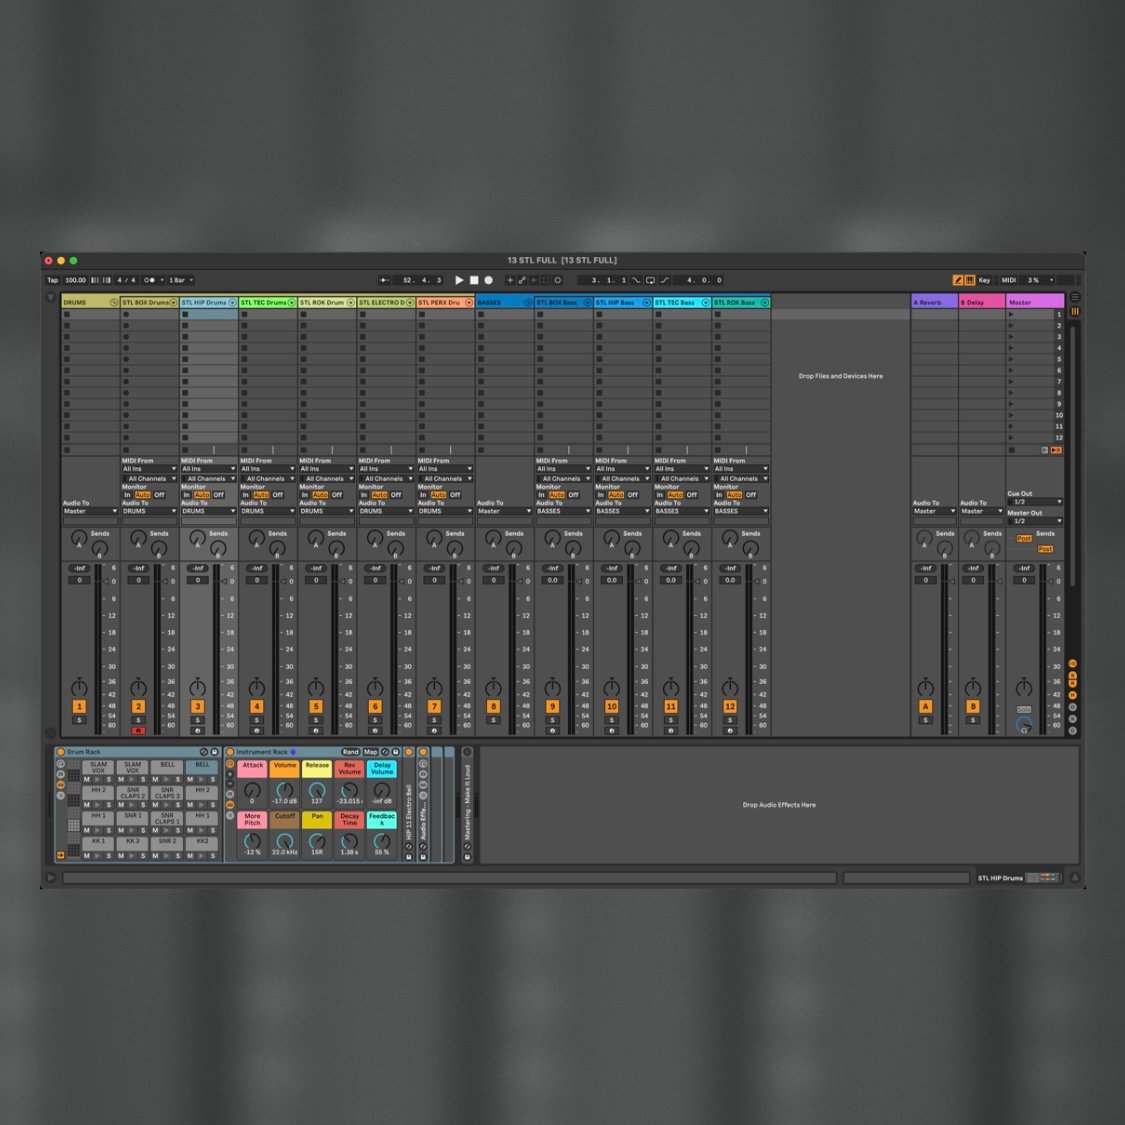Click Rand button on Instrument Rack
Viewport: 1125px width, 1125px height.
point(350,752)
